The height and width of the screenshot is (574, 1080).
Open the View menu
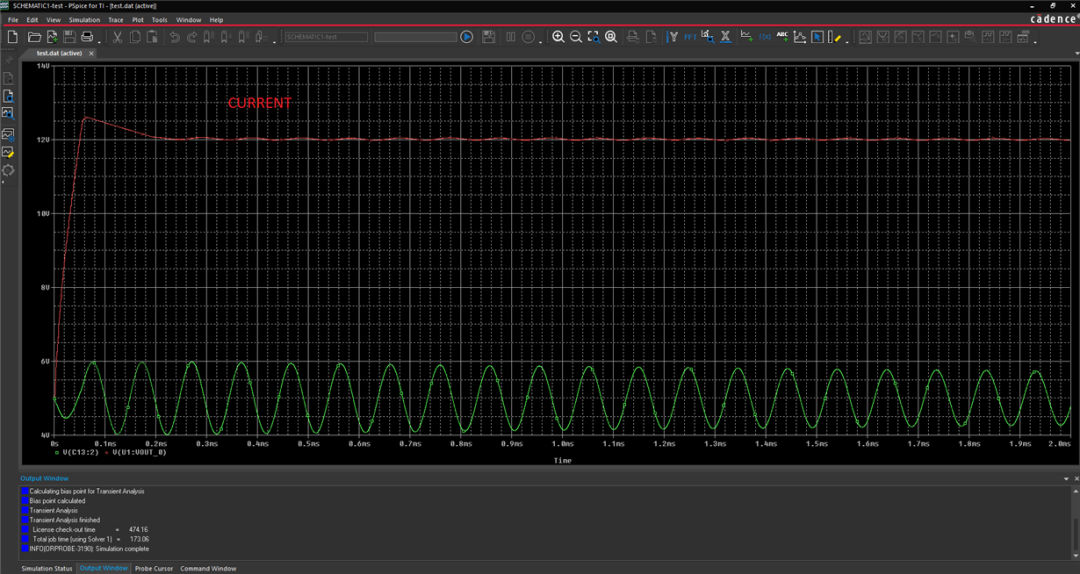point(53,20)
